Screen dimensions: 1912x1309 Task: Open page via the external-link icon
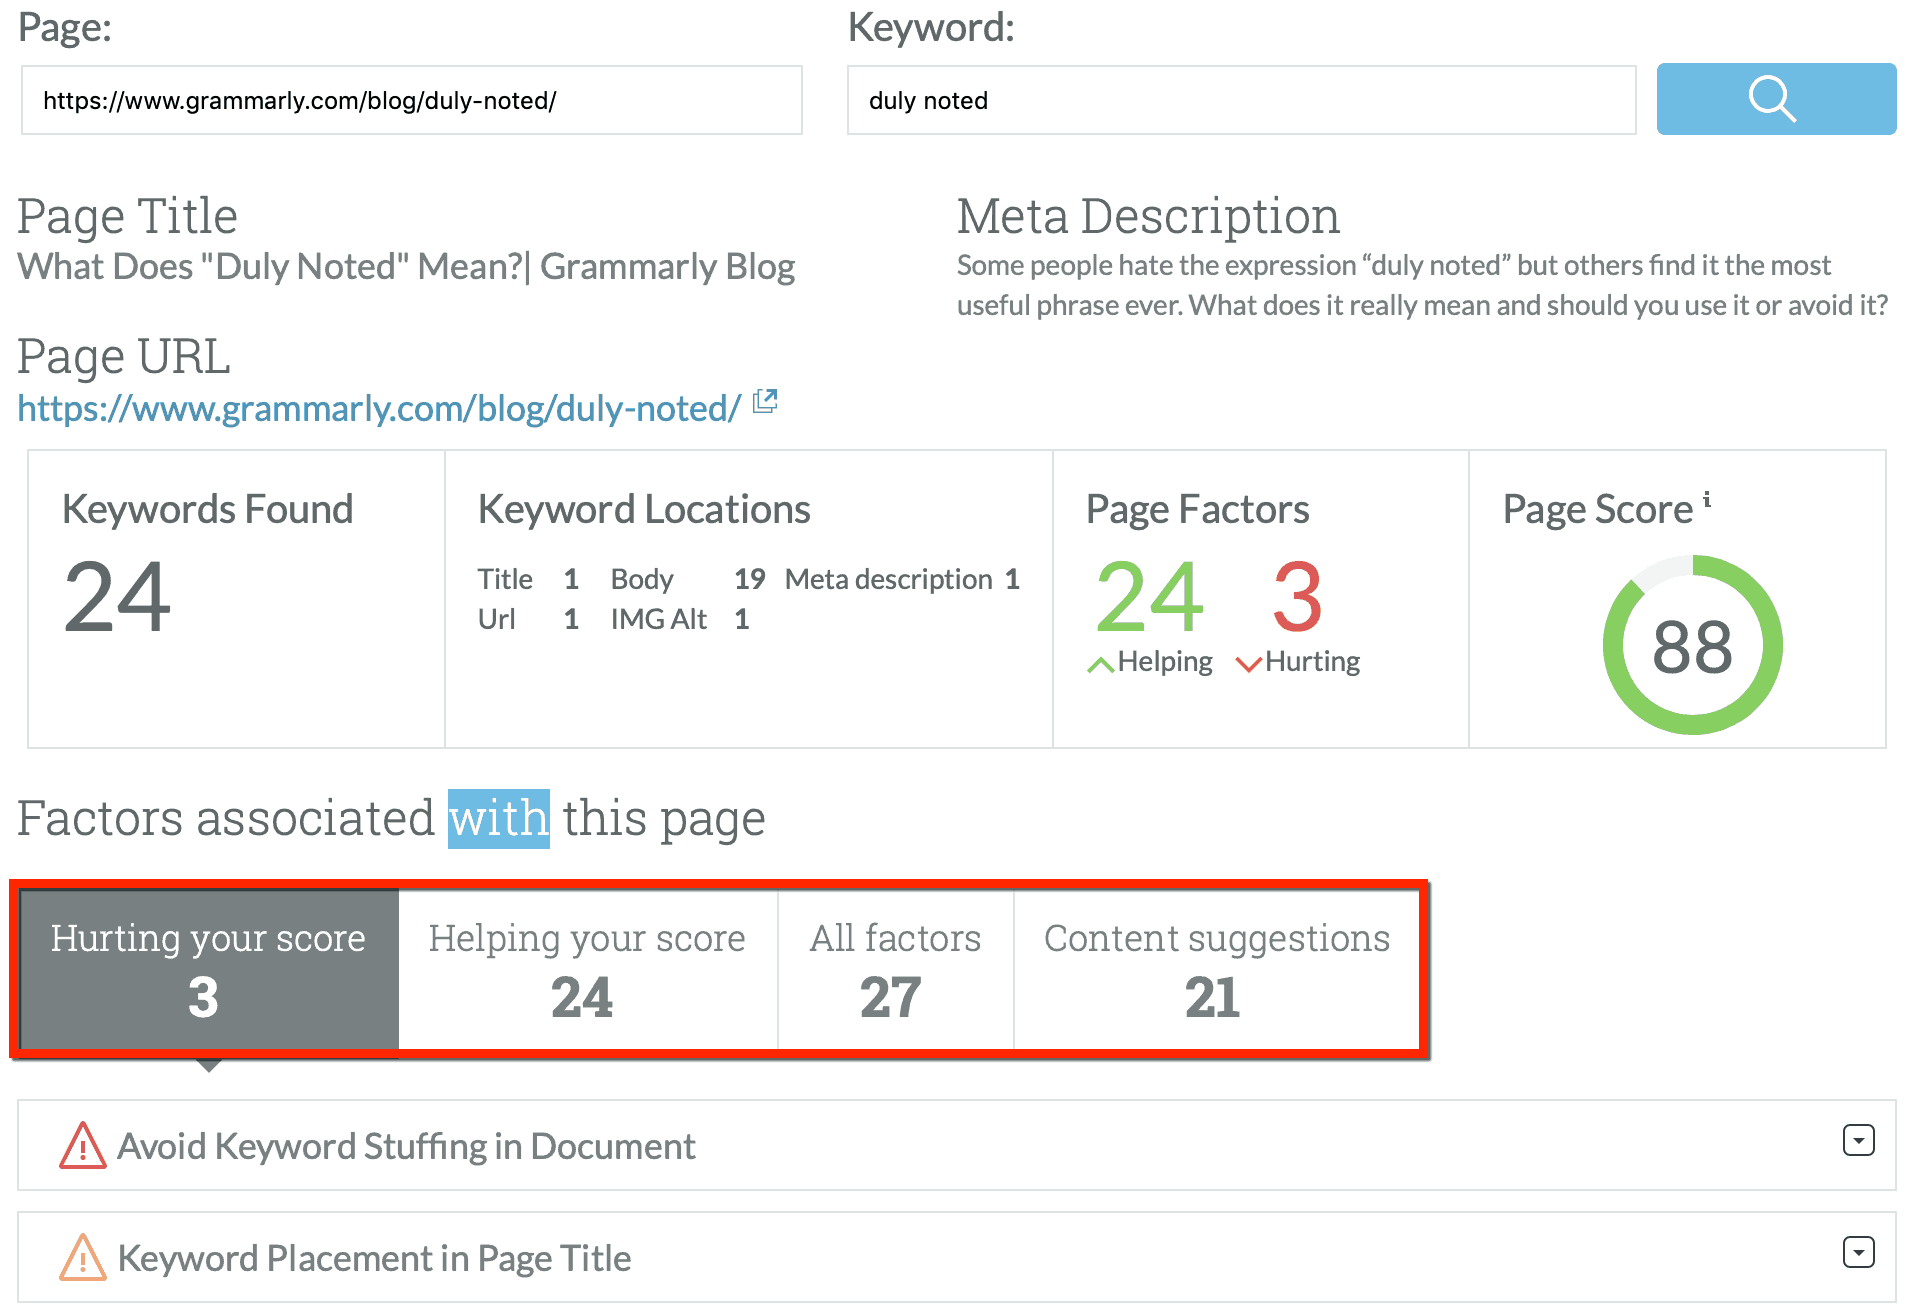pos(764,402)
